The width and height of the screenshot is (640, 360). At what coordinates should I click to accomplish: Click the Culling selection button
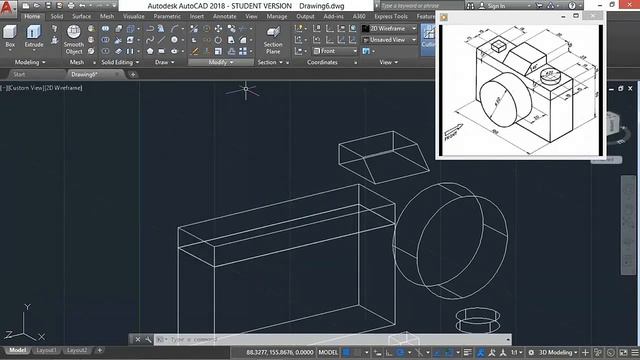(x=428, y=39)
